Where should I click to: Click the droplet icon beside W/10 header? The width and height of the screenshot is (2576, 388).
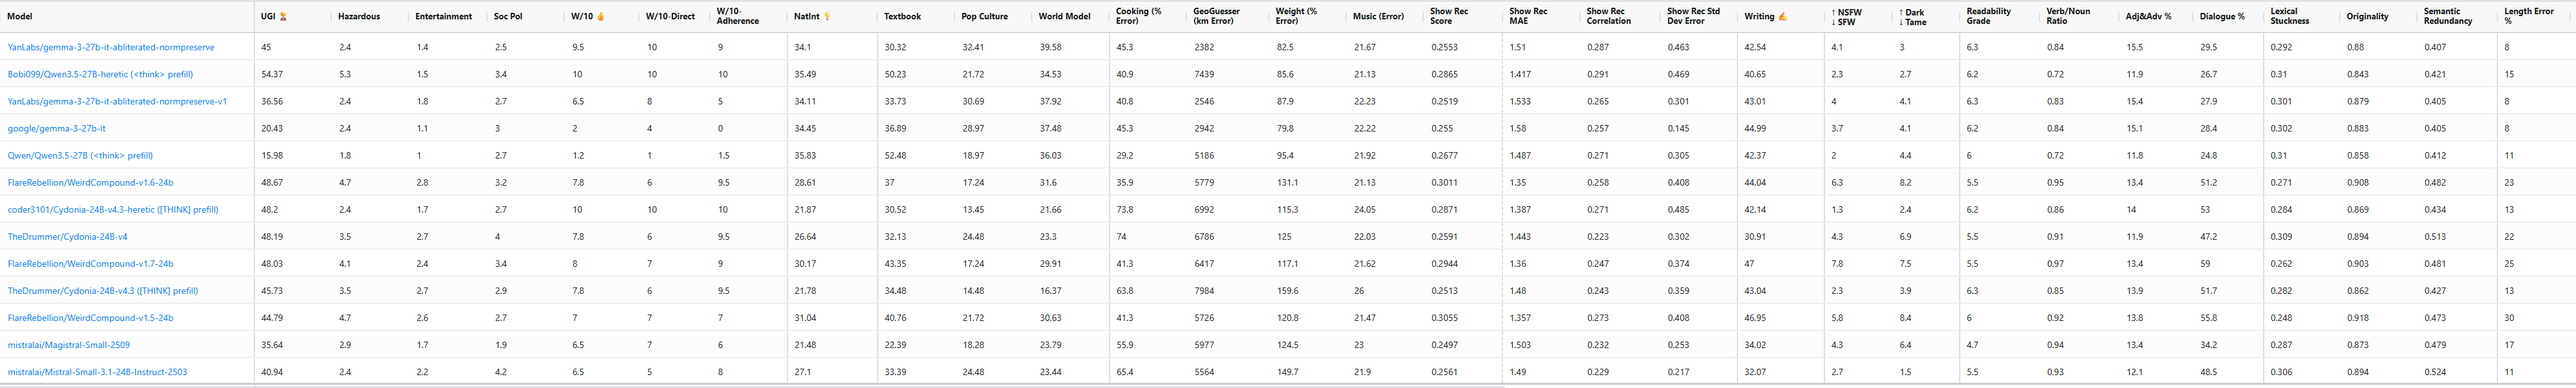600,17
